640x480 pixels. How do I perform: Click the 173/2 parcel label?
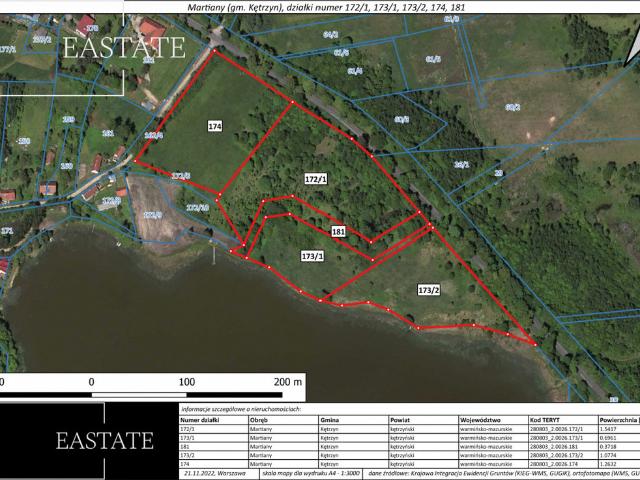click(x=428, y=289)
